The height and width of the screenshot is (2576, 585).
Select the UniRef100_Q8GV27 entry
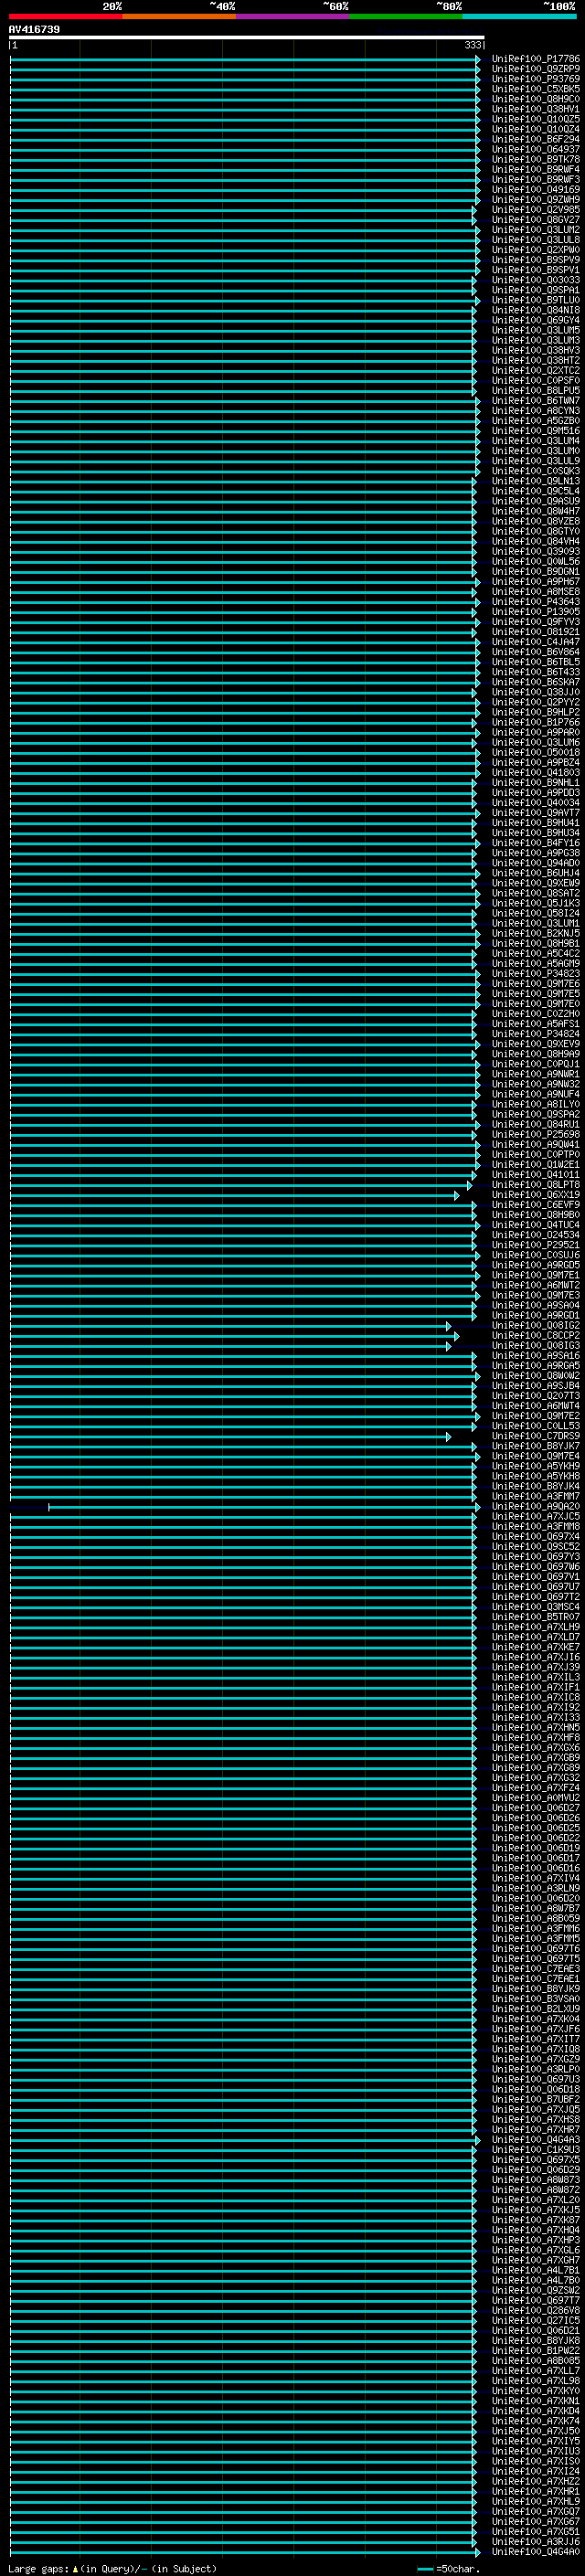[536, 220]
